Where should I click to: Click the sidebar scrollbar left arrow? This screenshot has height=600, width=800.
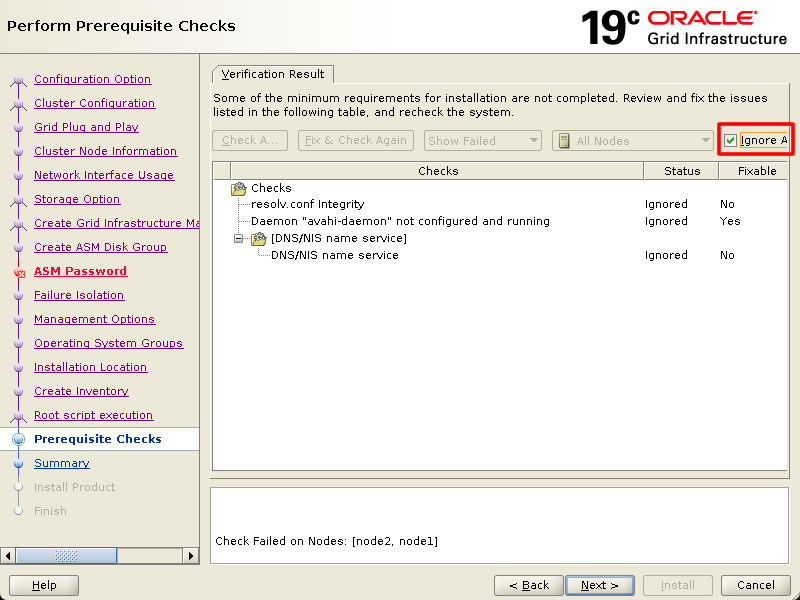tap(8, 556)
